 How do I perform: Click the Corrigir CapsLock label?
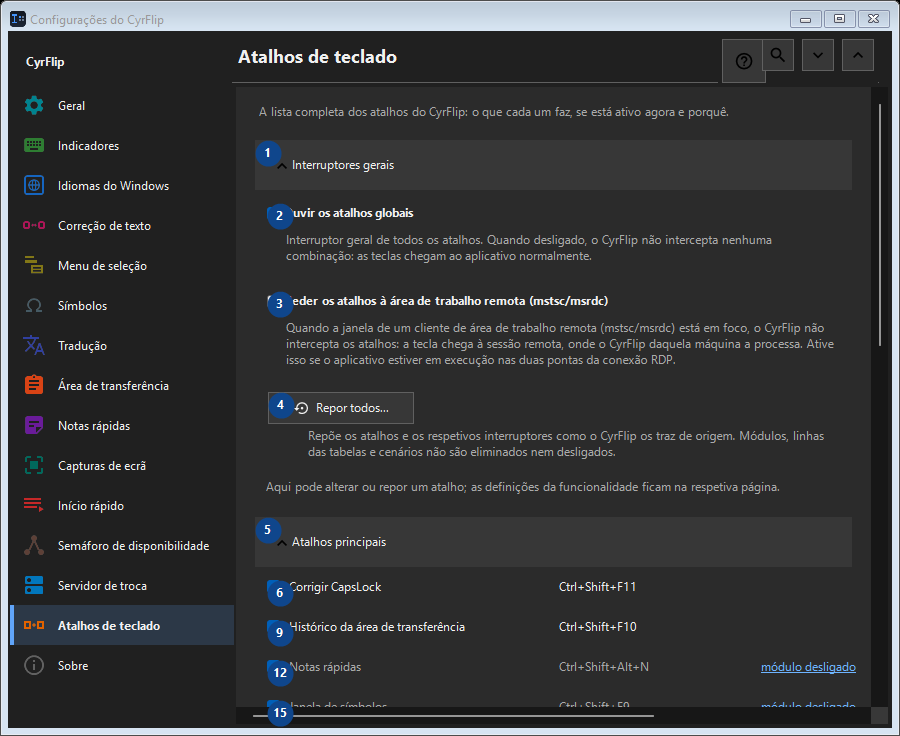[336, 587]
